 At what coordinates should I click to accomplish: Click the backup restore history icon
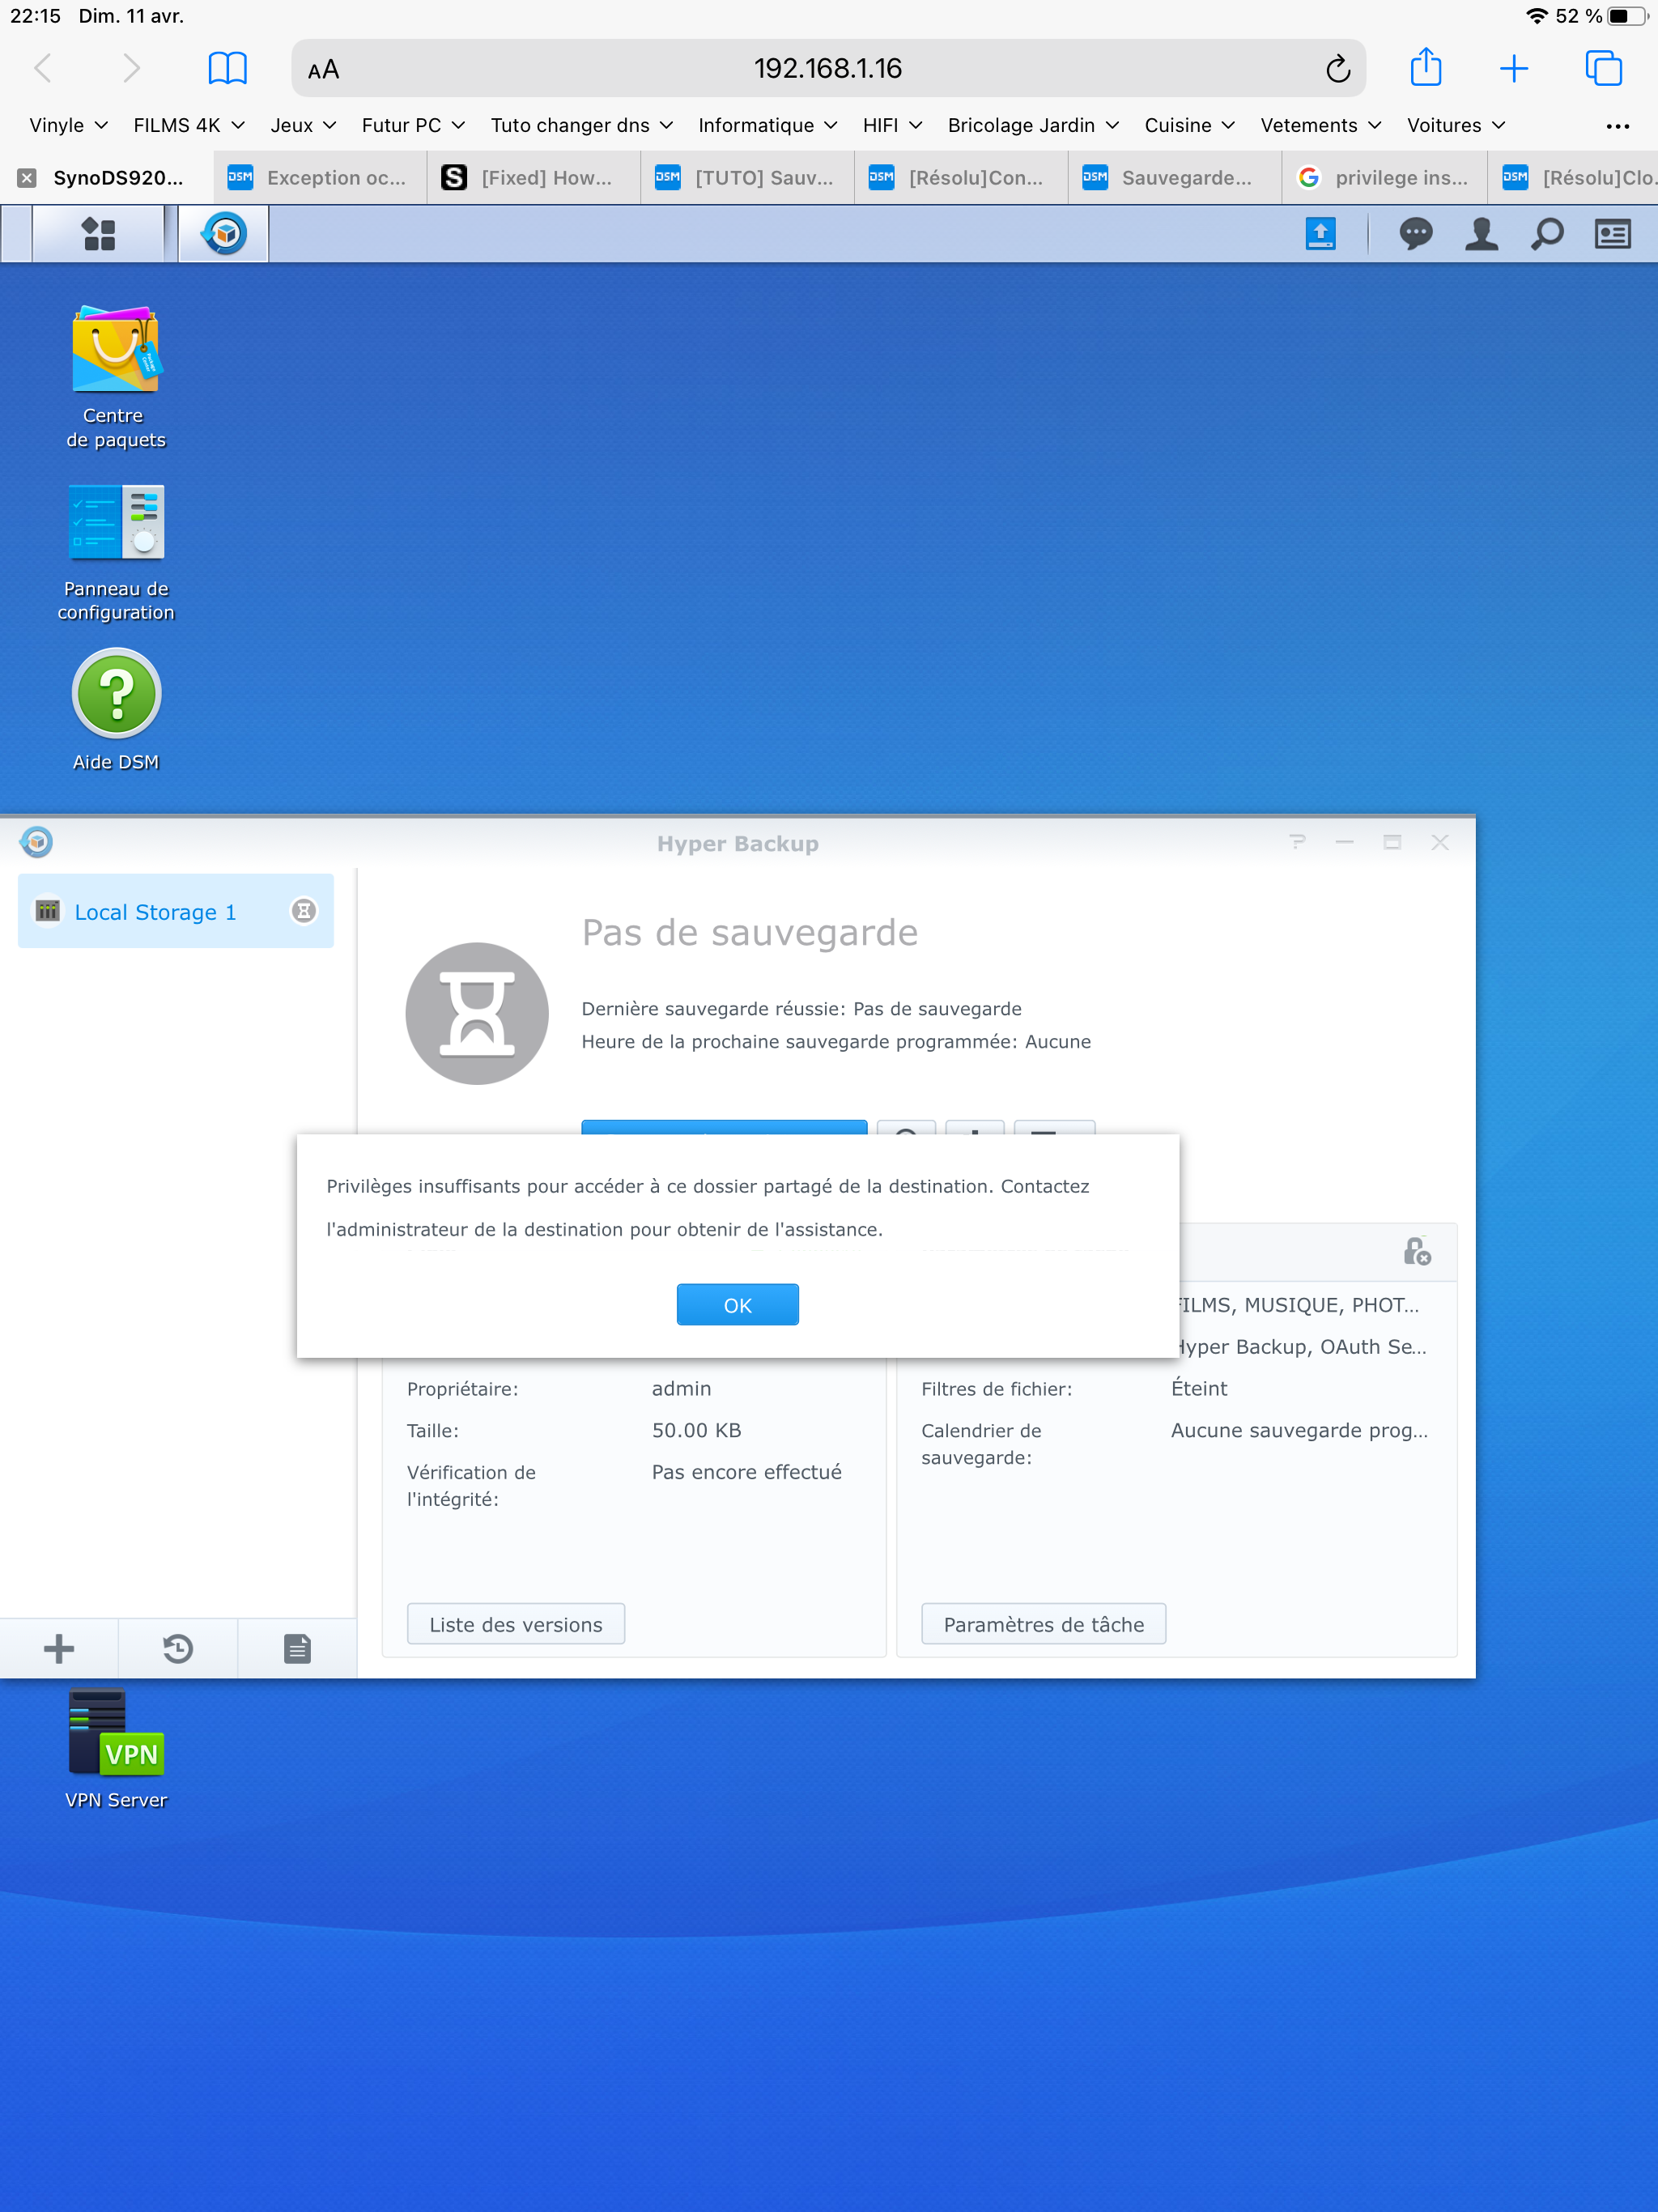[178, 1648]
